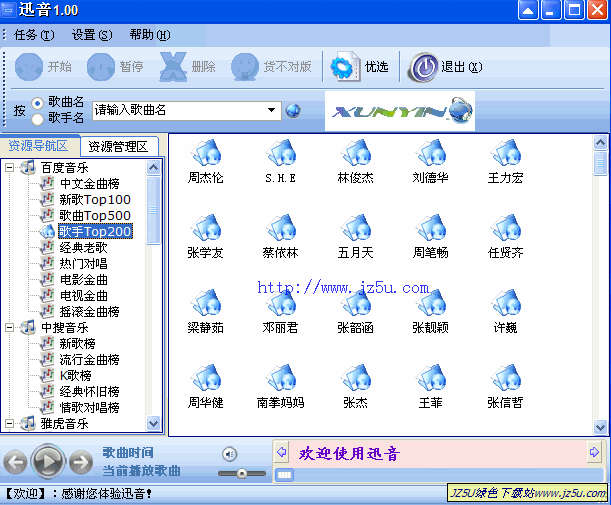Screen dimensions: 611x505
Task: Click the 暂停 pause toolbar button
Action: tap(115, 67)
